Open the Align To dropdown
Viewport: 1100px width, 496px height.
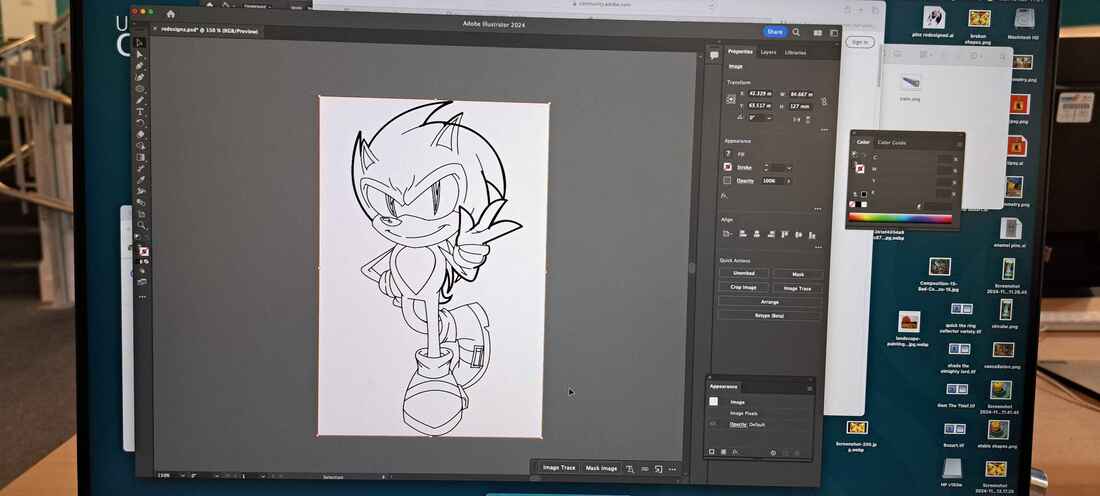pos(727,234)
